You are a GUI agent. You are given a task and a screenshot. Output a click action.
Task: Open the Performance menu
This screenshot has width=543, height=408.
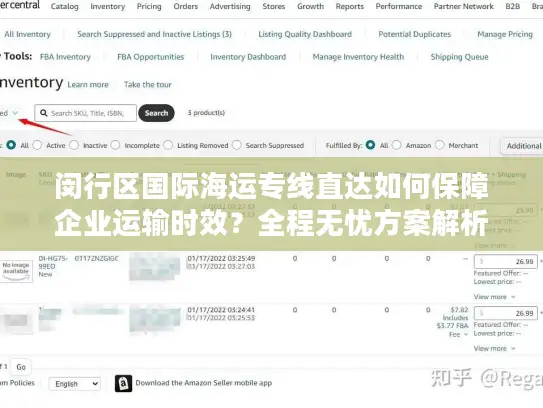(399, 7)
